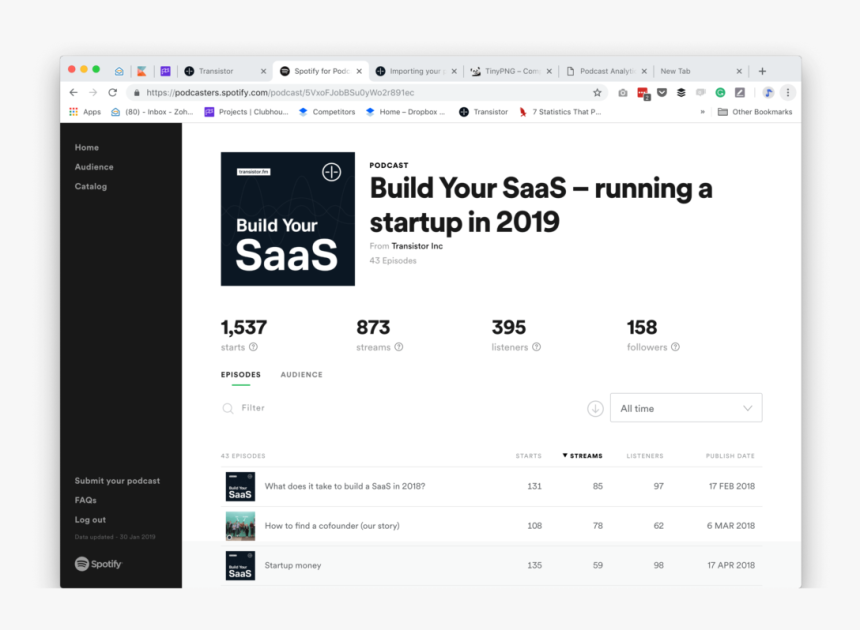
Task: Click the Build Your SaaS podcast artwork
Action: pyautogui.click(x=287, y=219)
